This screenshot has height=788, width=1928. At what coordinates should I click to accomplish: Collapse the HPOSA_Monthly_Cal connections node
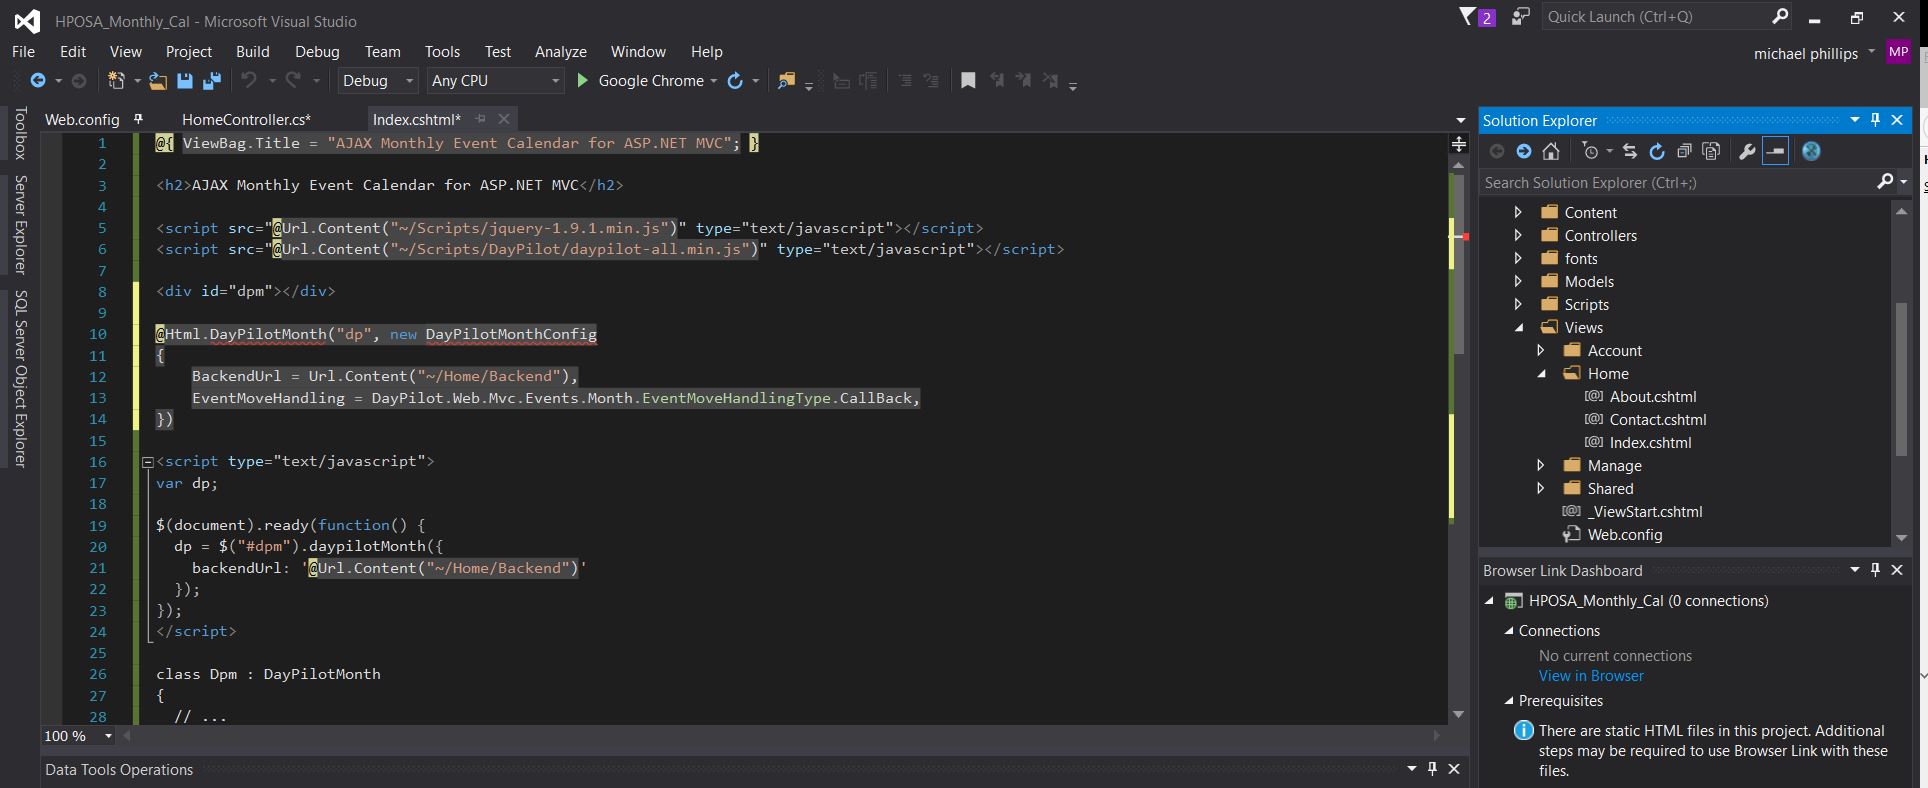(x=1489, y=601)
